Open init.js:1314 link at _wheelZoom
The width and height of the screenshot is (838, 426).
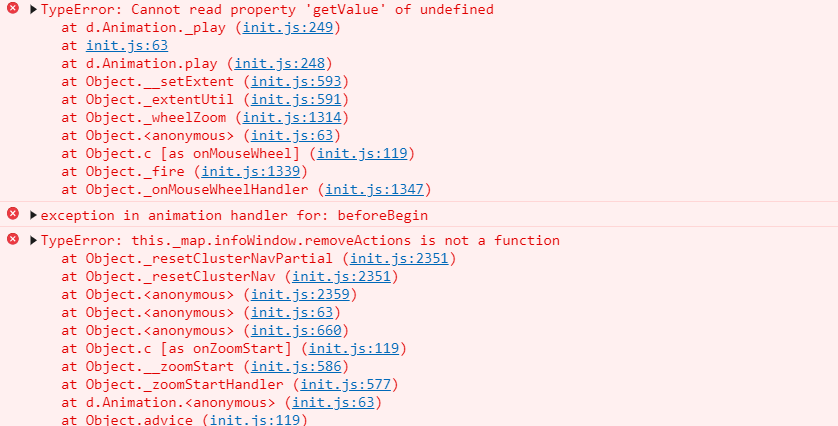pos(292,118)
